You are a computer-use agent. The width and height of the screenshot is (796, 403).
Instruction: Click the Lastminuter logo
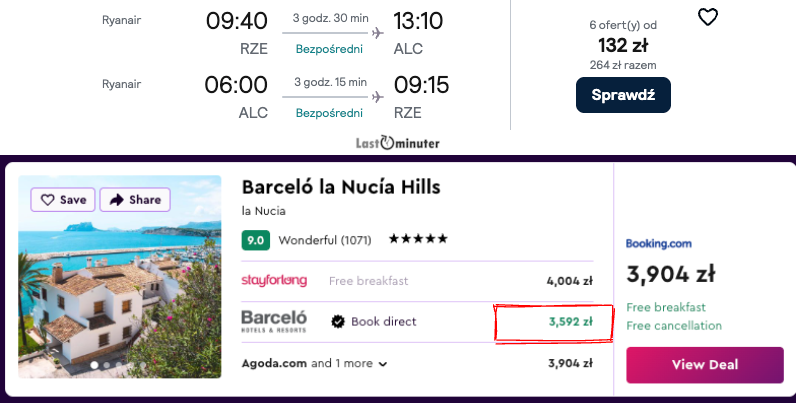397,143
